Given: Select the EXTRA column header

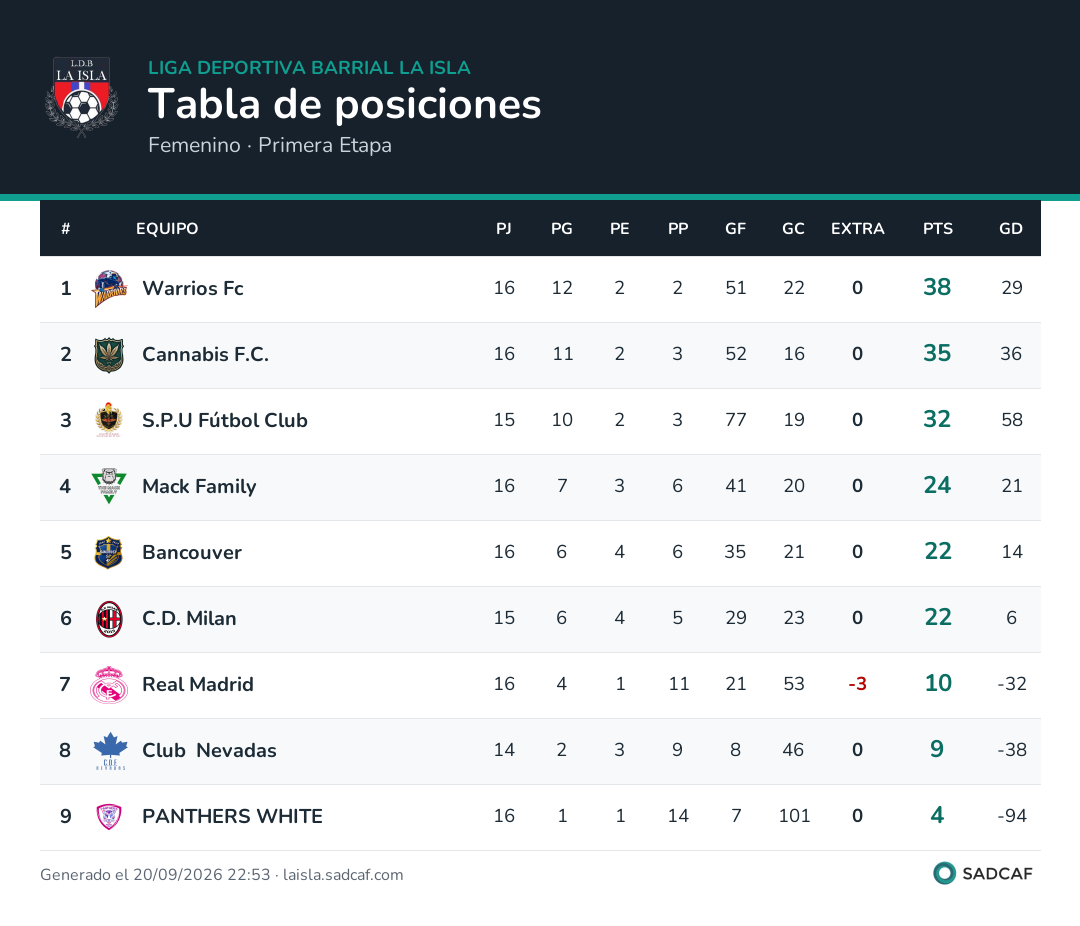Looking at the screenshot, I should tap(857, 229).
